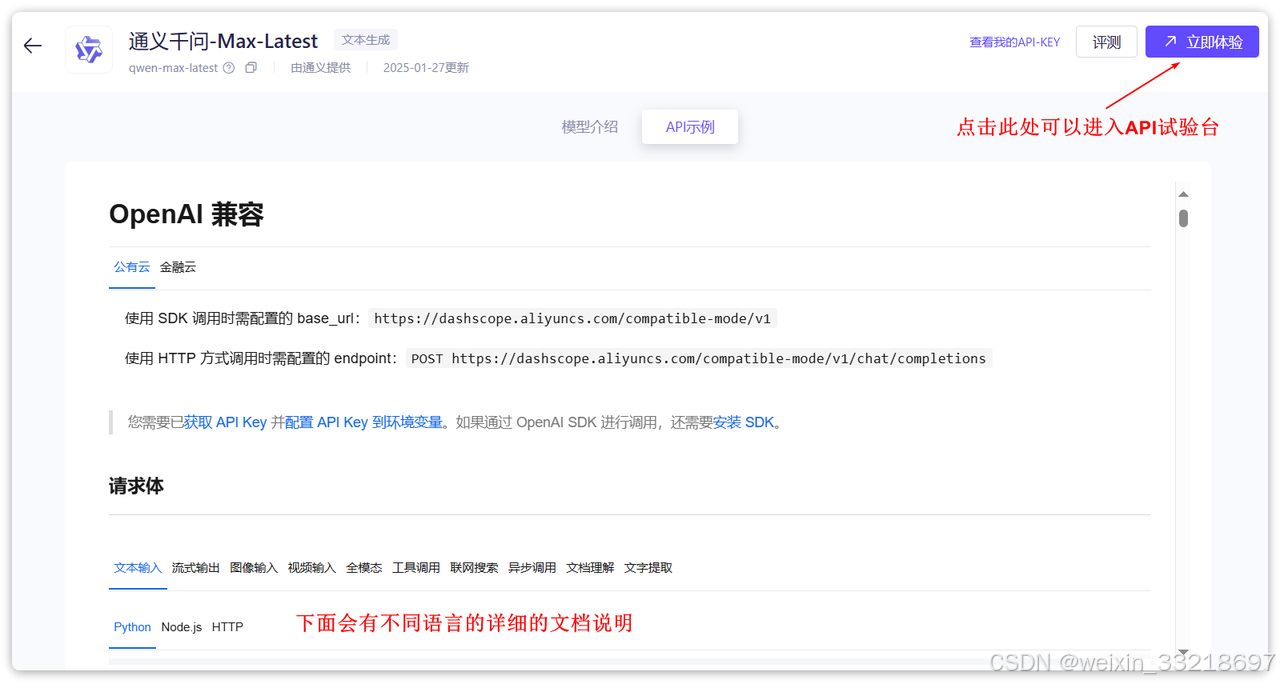The width and height of the screenshot is (1280, 684).
Task: Switch to the 模型介绍 tab
Action: [590, 127]
